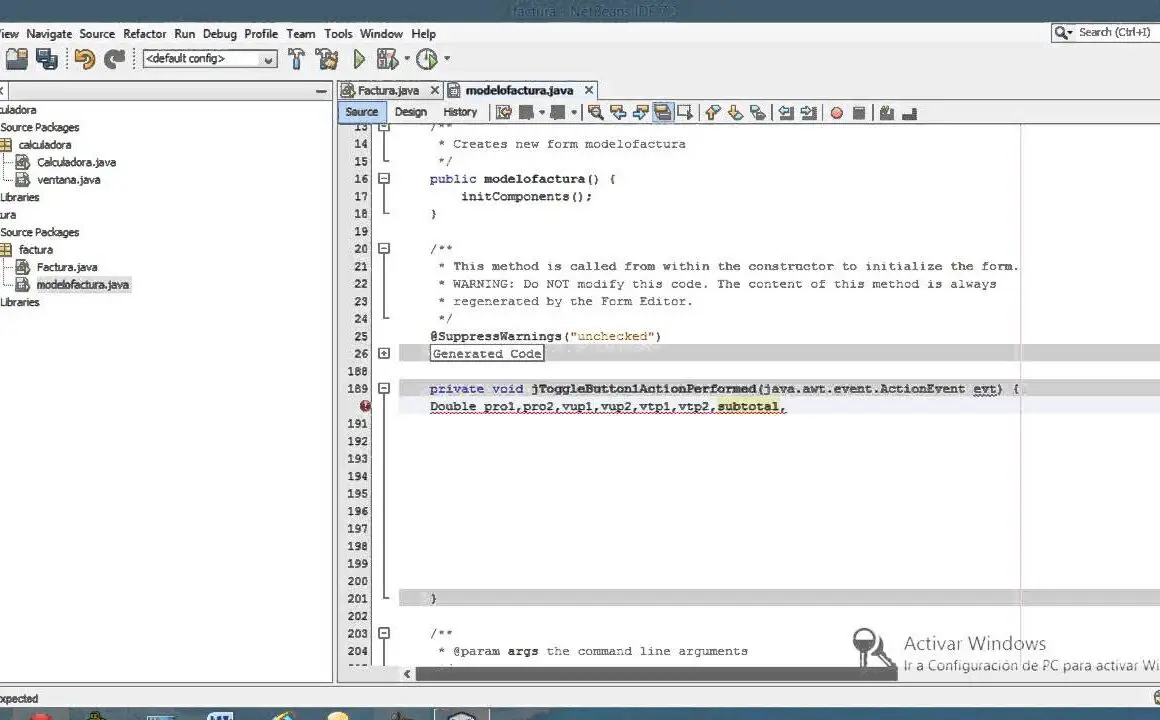
Task: Toggle the Rectangular Selection button
Action: pyautogui.click(x=685, y=112)
